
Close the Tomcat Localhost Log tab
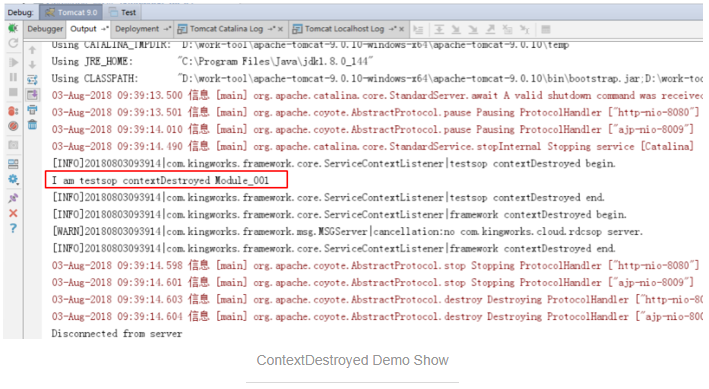coord(401,29)
